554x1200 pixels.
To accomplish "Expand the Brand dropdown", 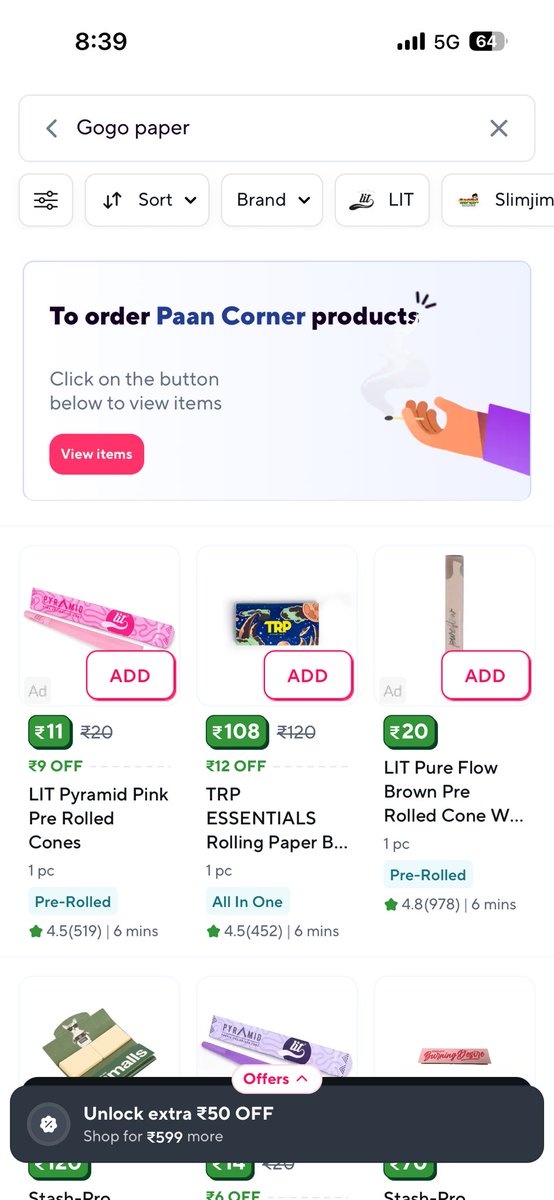I will click(x=272, y=200).
